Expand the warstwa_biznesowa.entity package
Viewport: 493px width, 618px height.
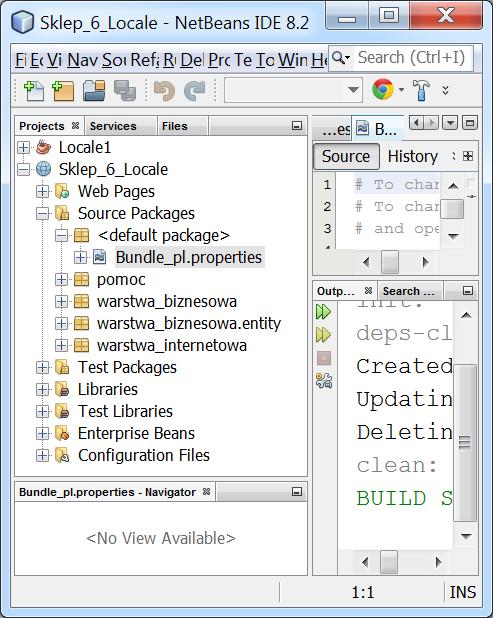click(61, 324)
